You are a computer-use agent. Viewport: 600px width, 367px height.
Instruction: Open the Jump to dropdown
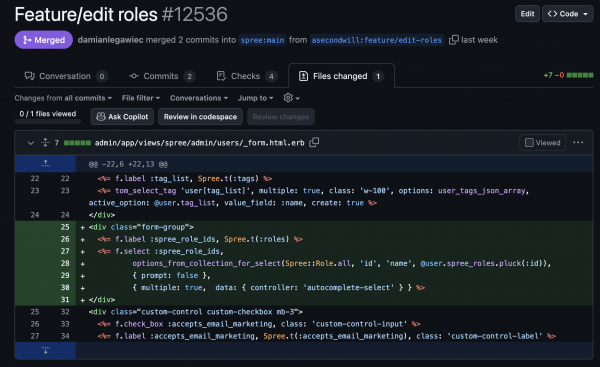click(x=256, y=98)
